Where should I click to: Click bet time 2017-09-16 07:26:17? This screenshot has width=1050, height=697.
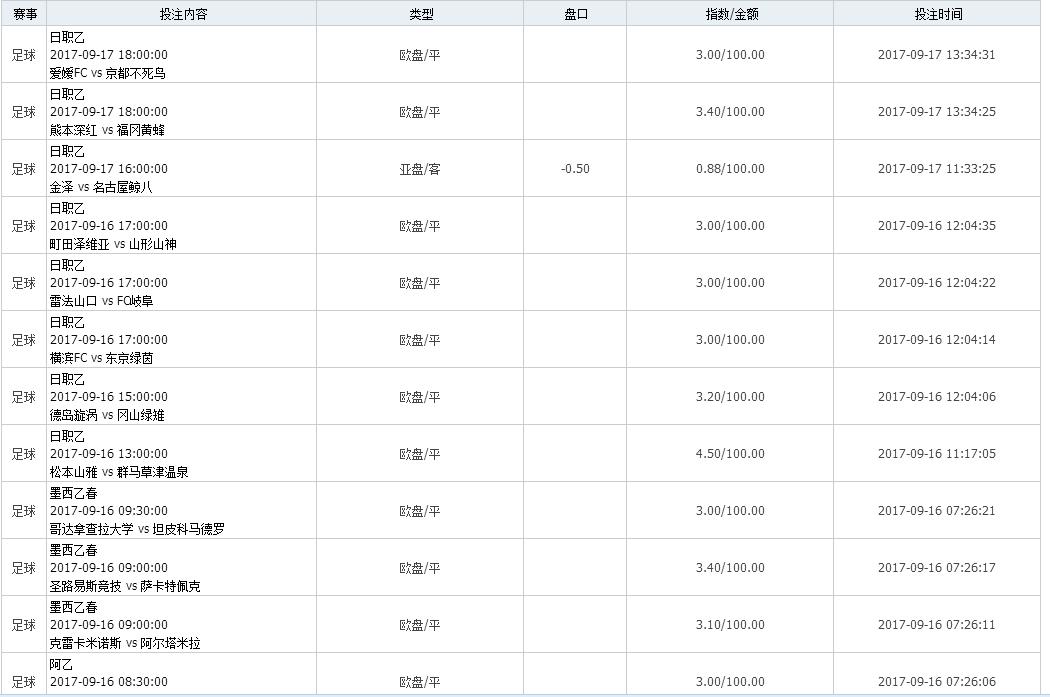[x=937, y=568]
